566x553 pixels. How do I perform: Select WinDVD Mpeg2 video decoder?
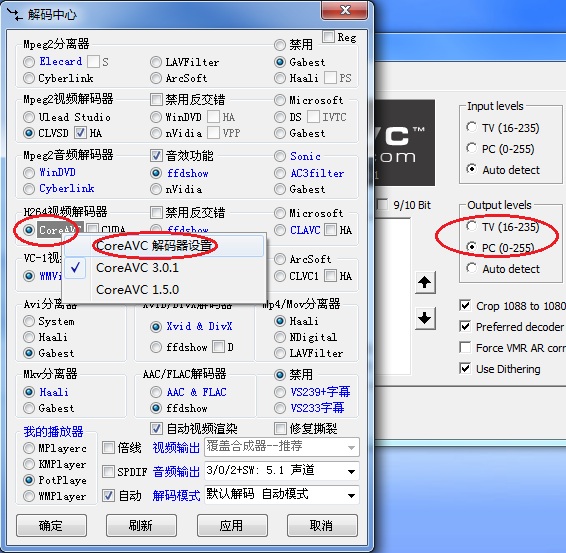(156, 117)
